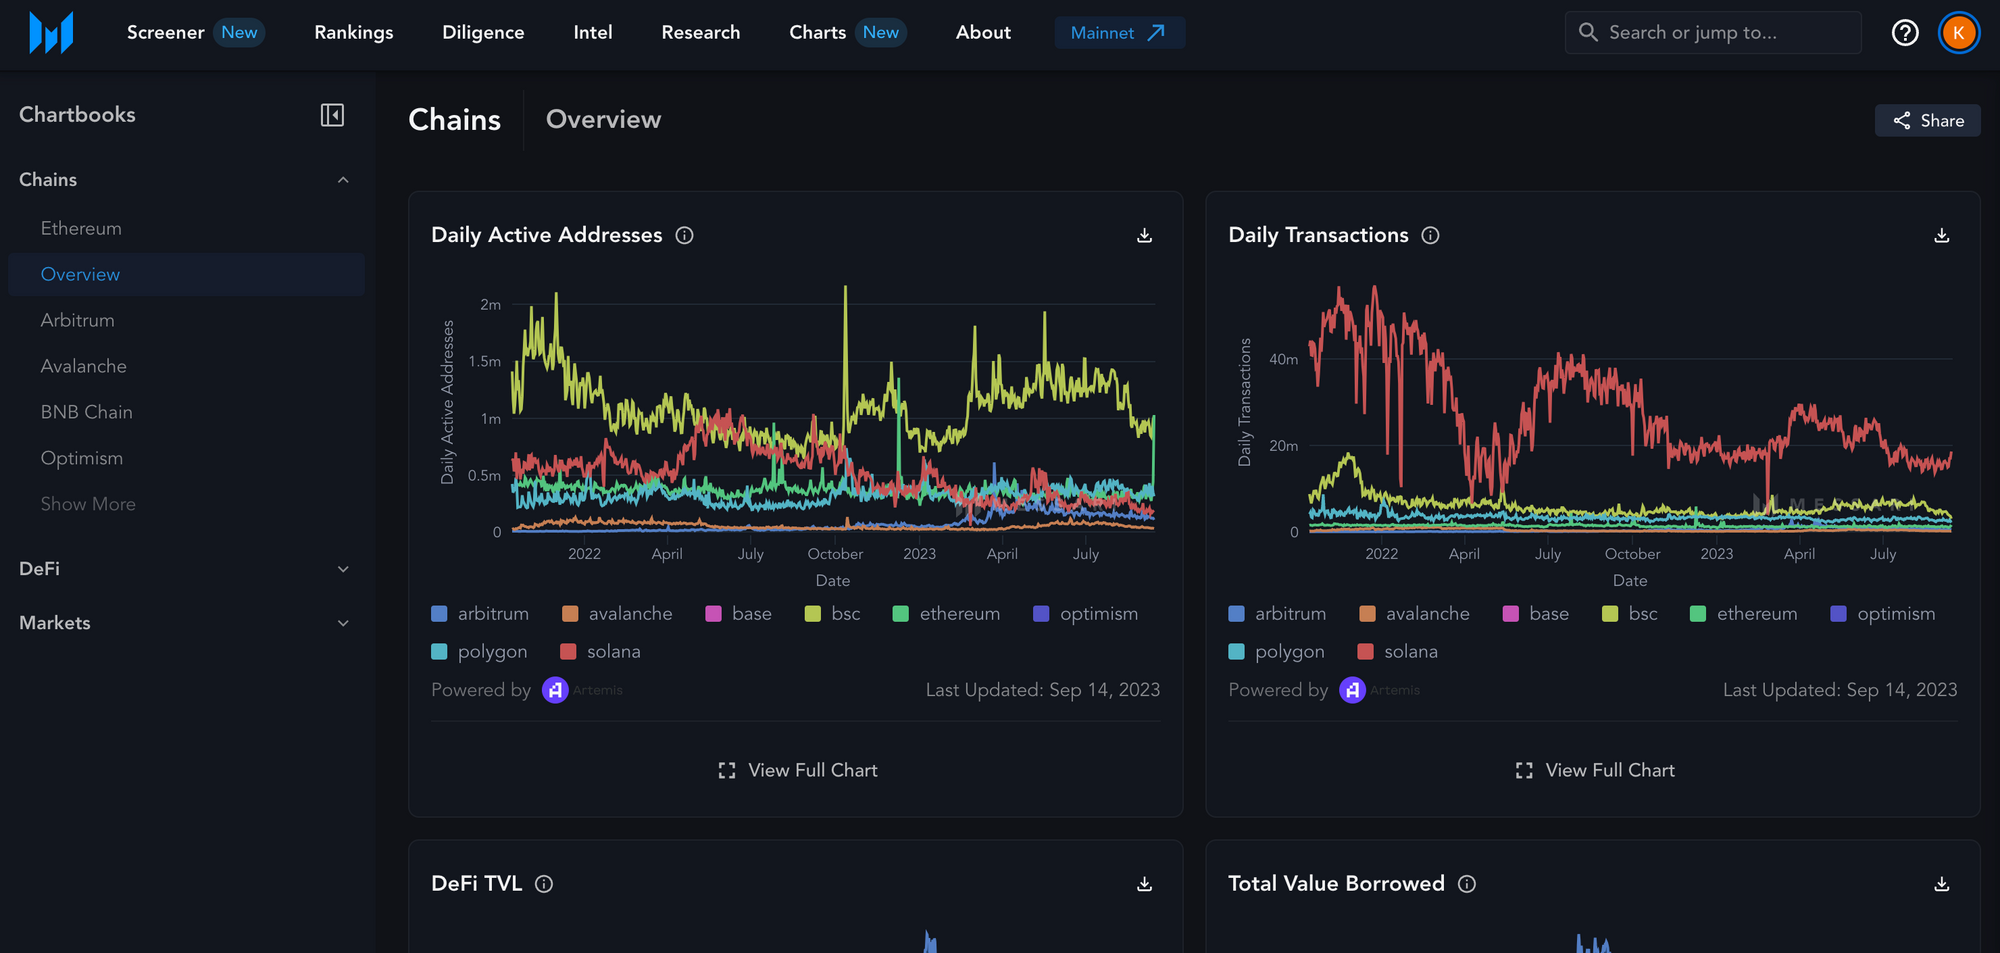Toggle avalanche series in Daily Active Addresses
The height and width of the screenshot is (953, 2000).
tap(617, 614)
